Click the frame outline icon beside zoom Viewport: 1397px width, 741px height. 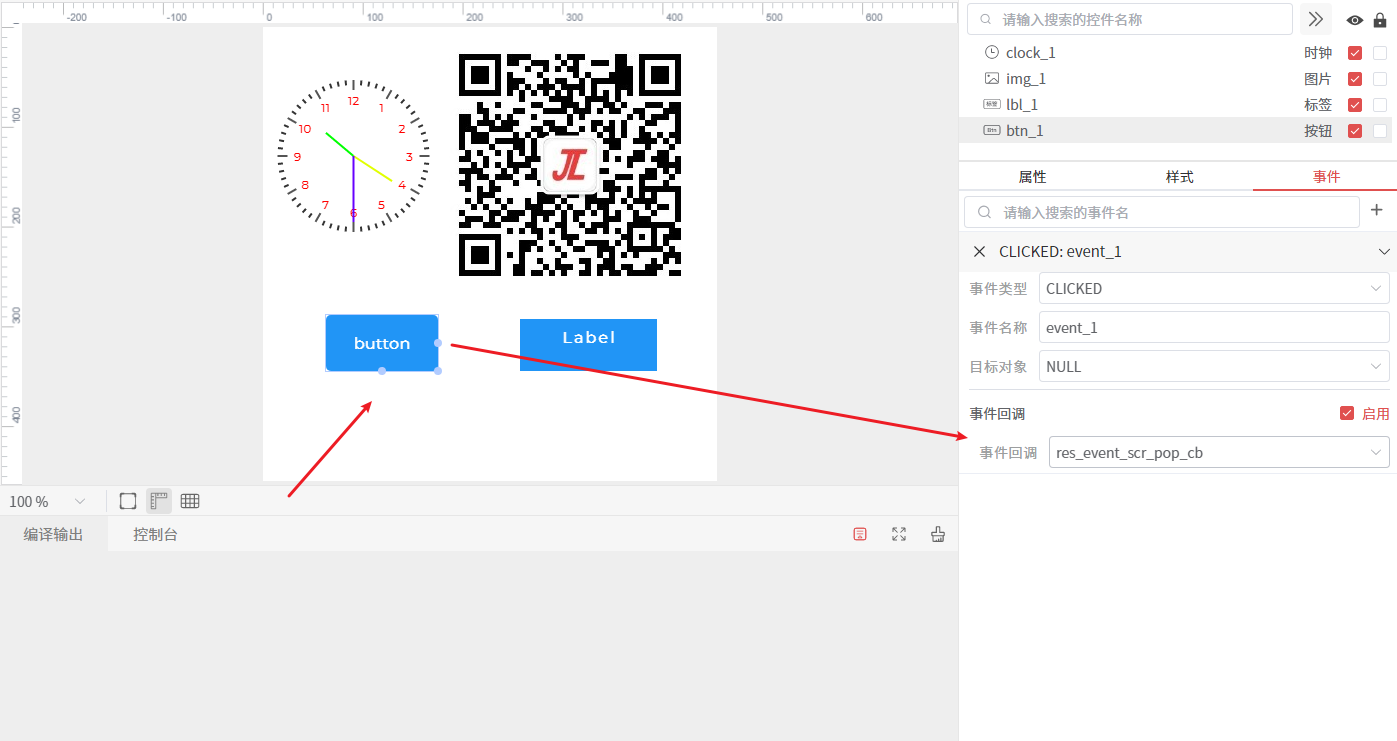[128, 501]
